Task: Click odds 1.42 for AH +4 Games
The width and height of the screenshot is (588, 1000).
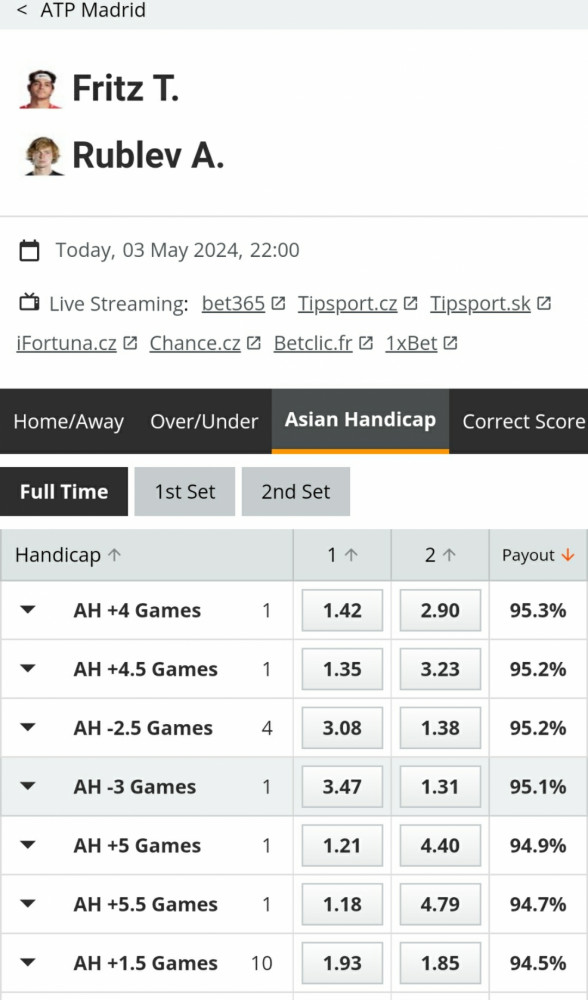Action: tap(342, 610)
